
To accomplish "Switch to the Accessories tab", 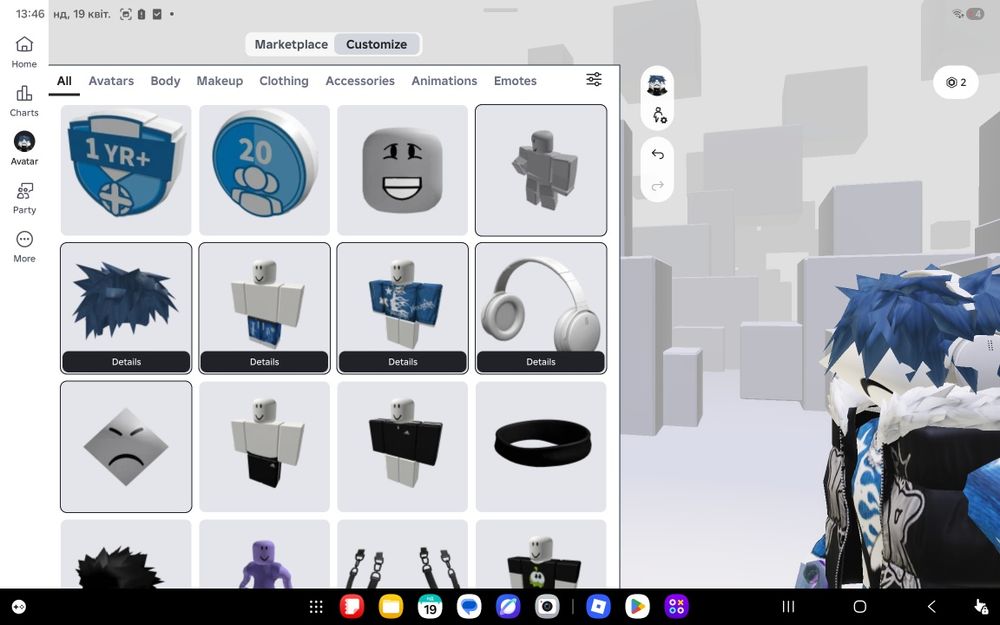I will pyautogui.click(x=360, y=81).
